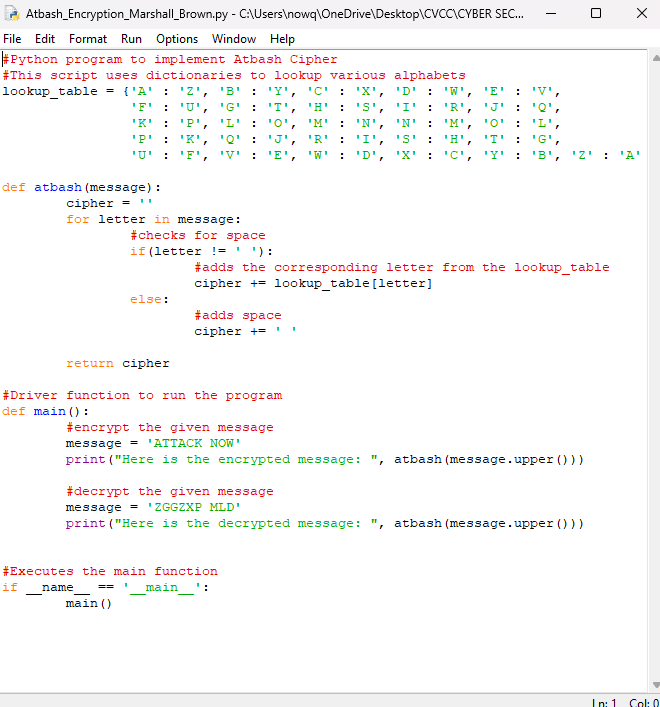Open the Run menu
660x707 pixels.
point(131,39)
